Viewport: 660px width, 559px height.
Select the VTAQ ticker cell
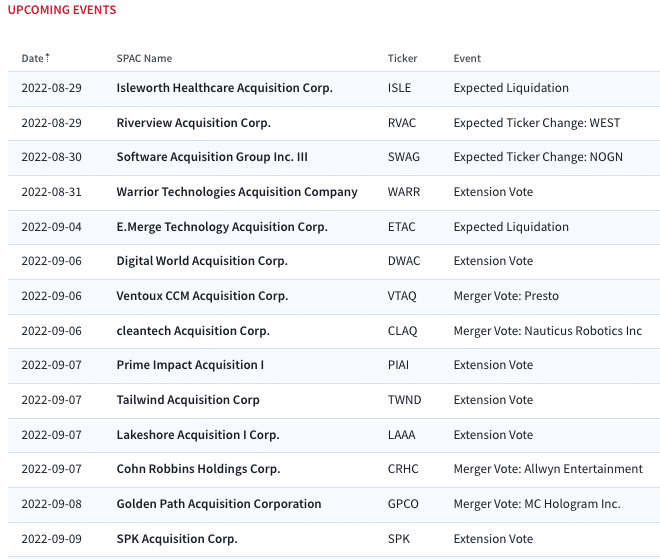pos(402,296)
